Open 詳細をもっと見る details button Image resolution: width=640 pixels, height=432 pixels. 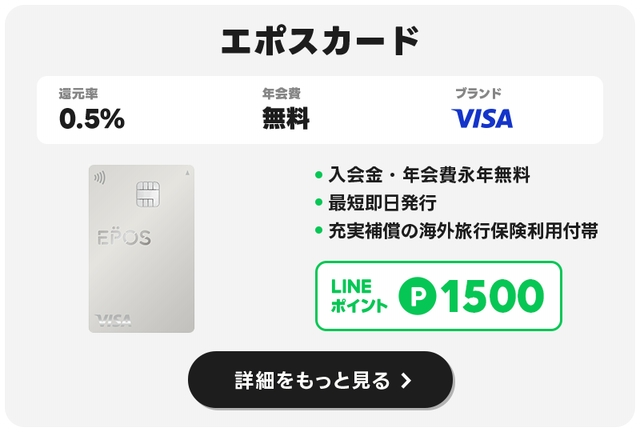pos(321,380)
